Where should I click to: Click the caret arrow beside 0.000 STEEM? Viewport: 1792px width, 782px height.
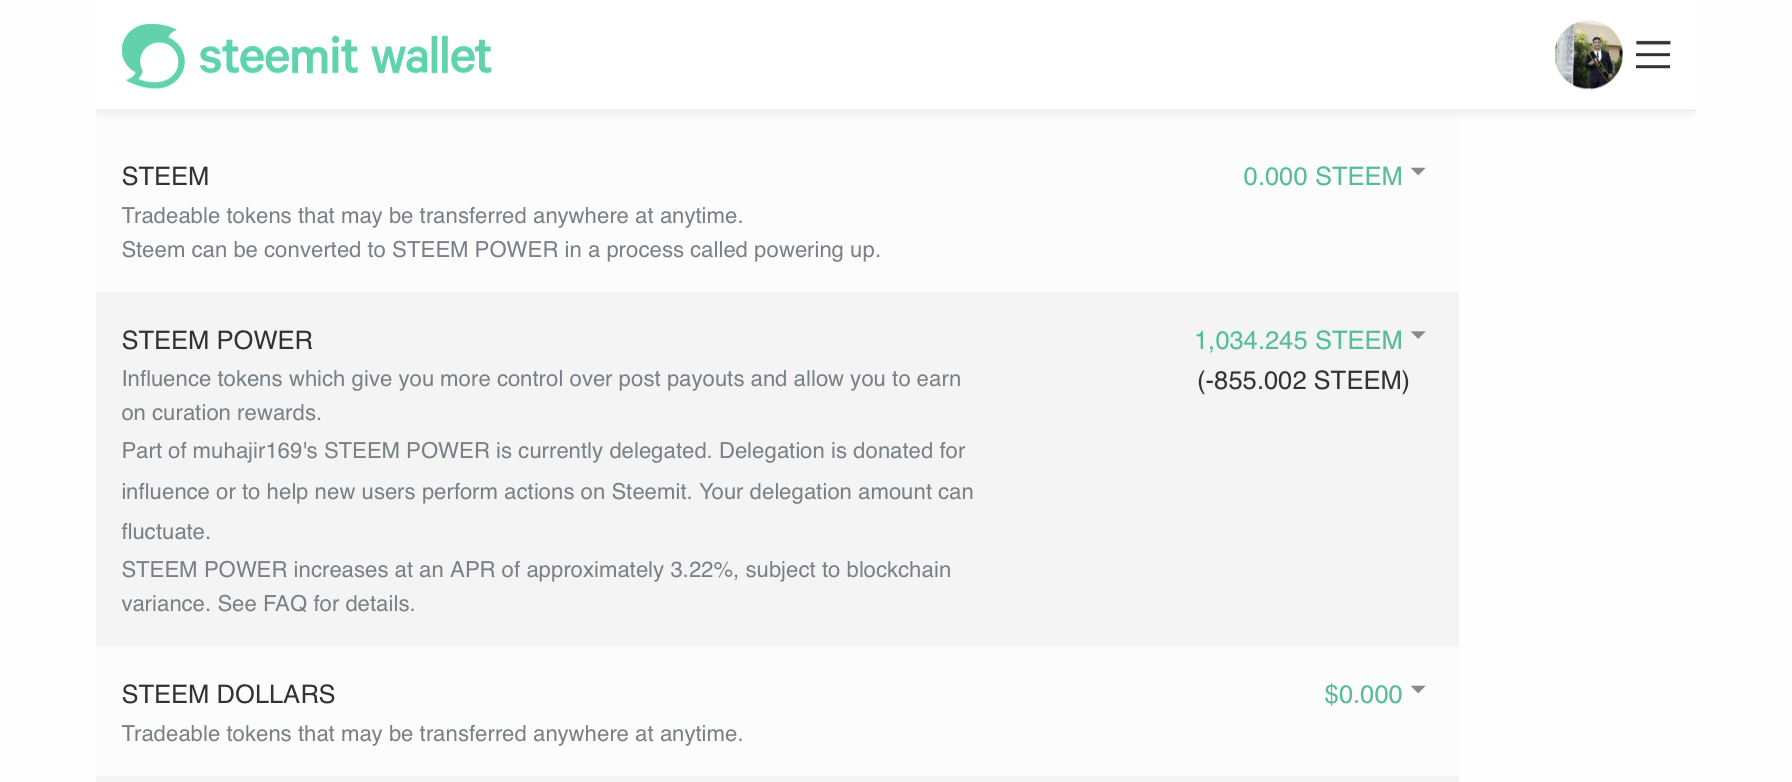coord(1418,173)
